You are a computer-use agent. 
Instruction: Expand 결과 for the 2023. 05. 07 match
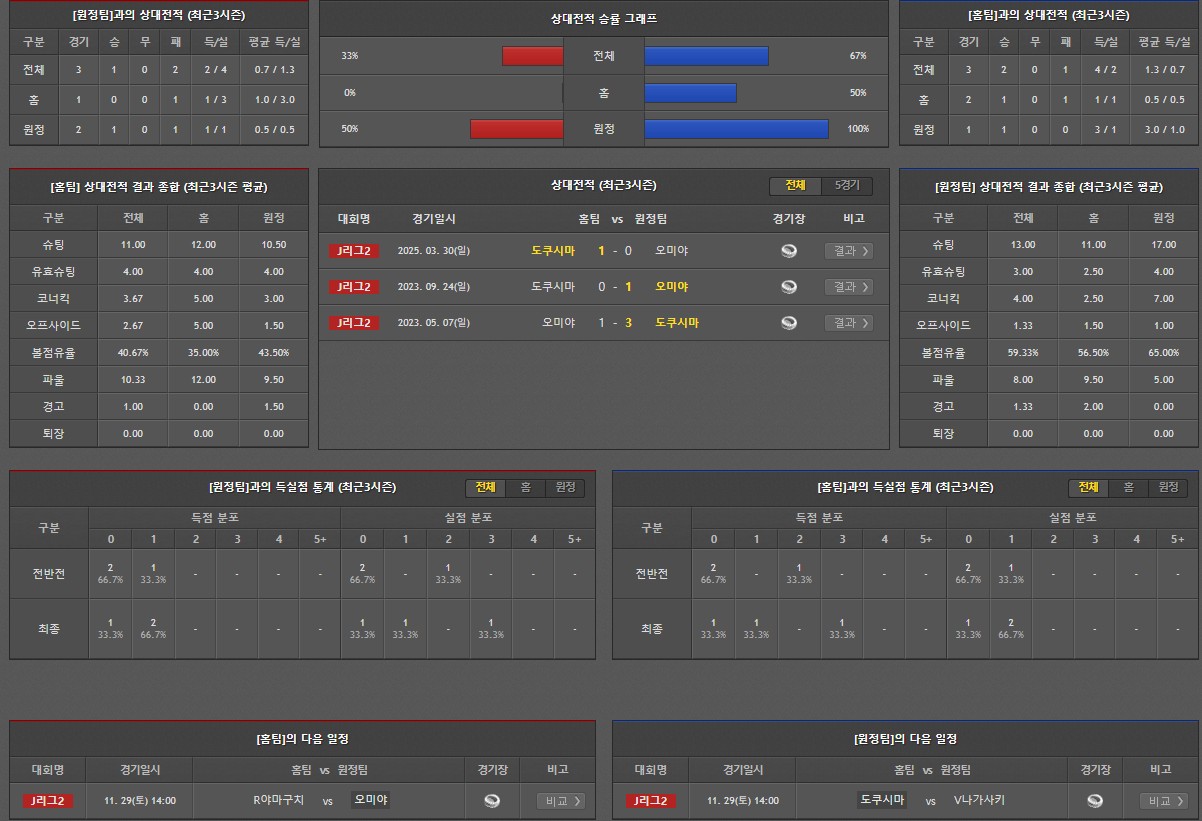[x=849, y=323]
